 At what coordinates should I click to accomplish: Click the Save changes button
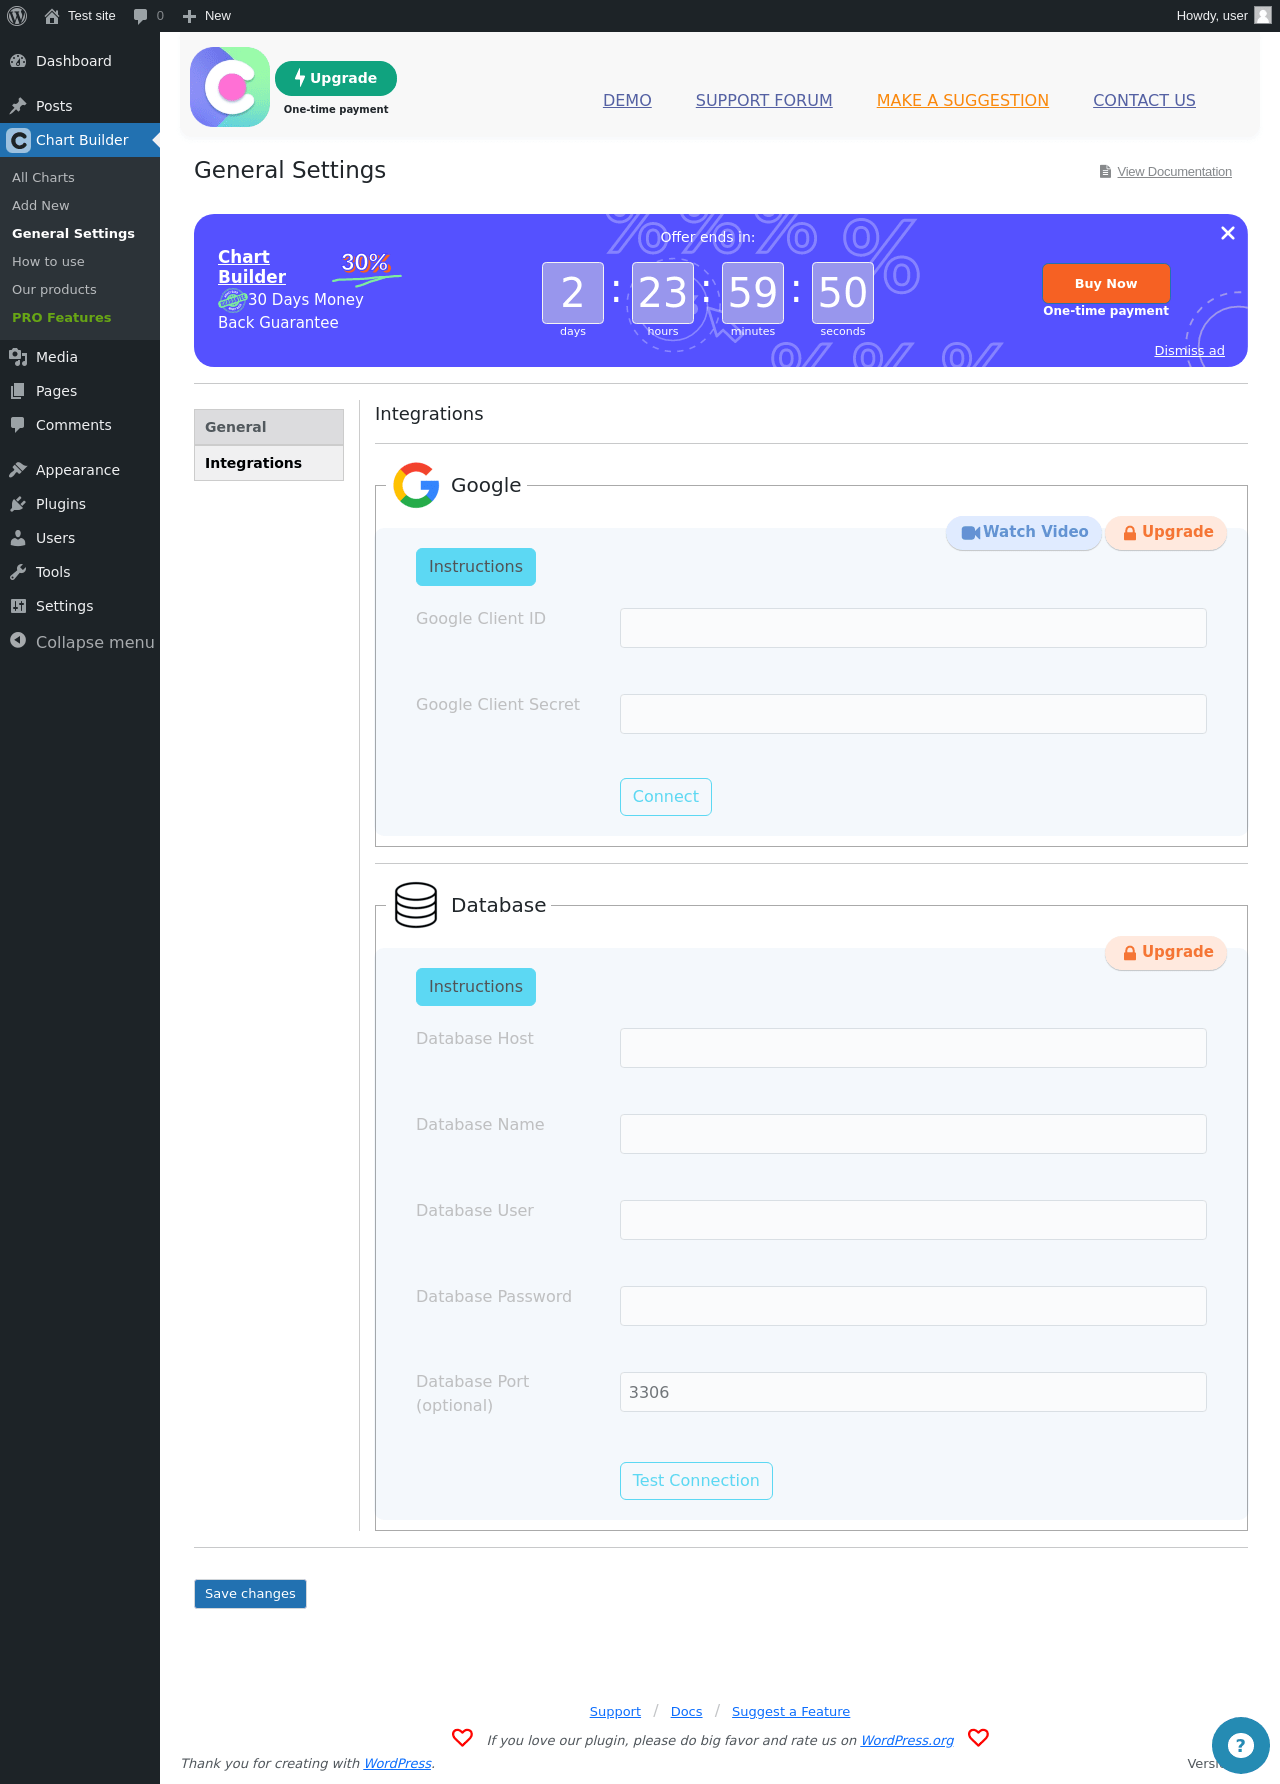[250, 1594]
